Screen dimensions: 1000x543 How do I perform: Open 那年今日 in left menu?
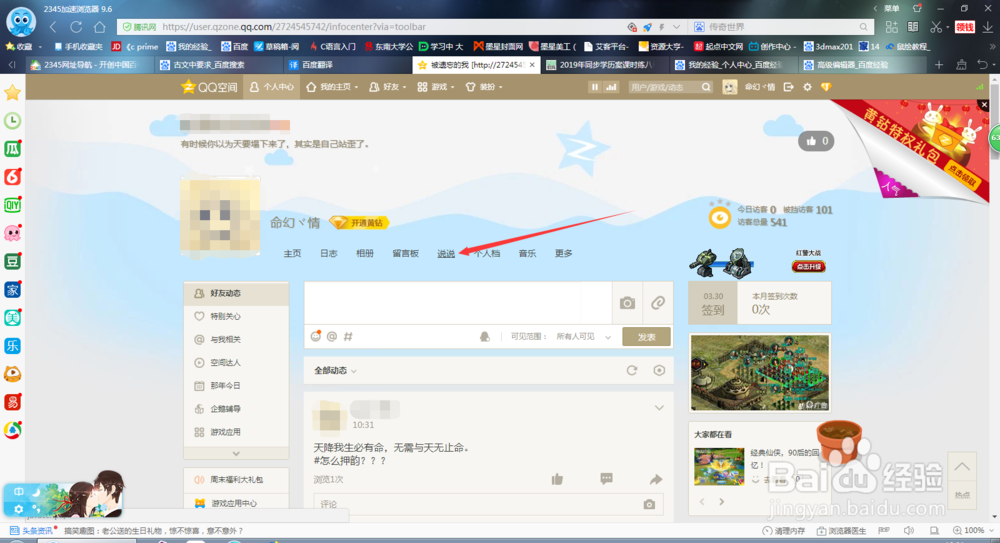pyautogui.click(x=236, y=385)
